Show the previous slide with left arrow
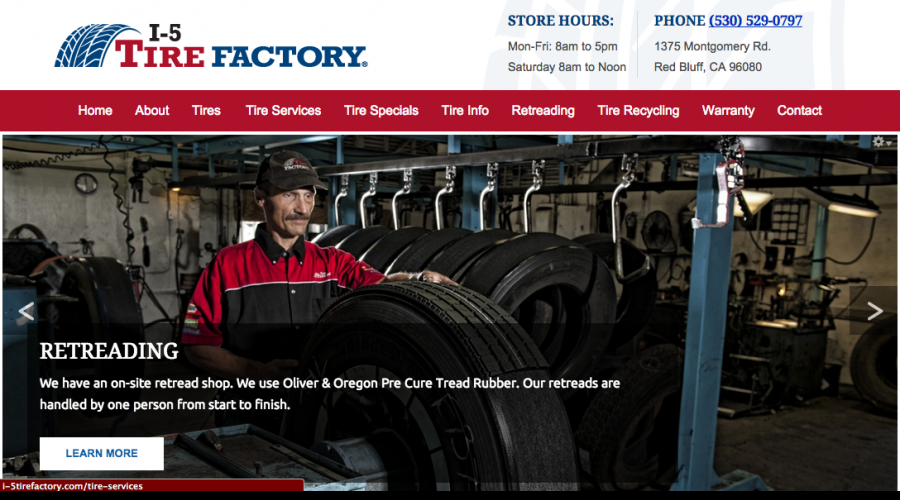 click(26, 311)
